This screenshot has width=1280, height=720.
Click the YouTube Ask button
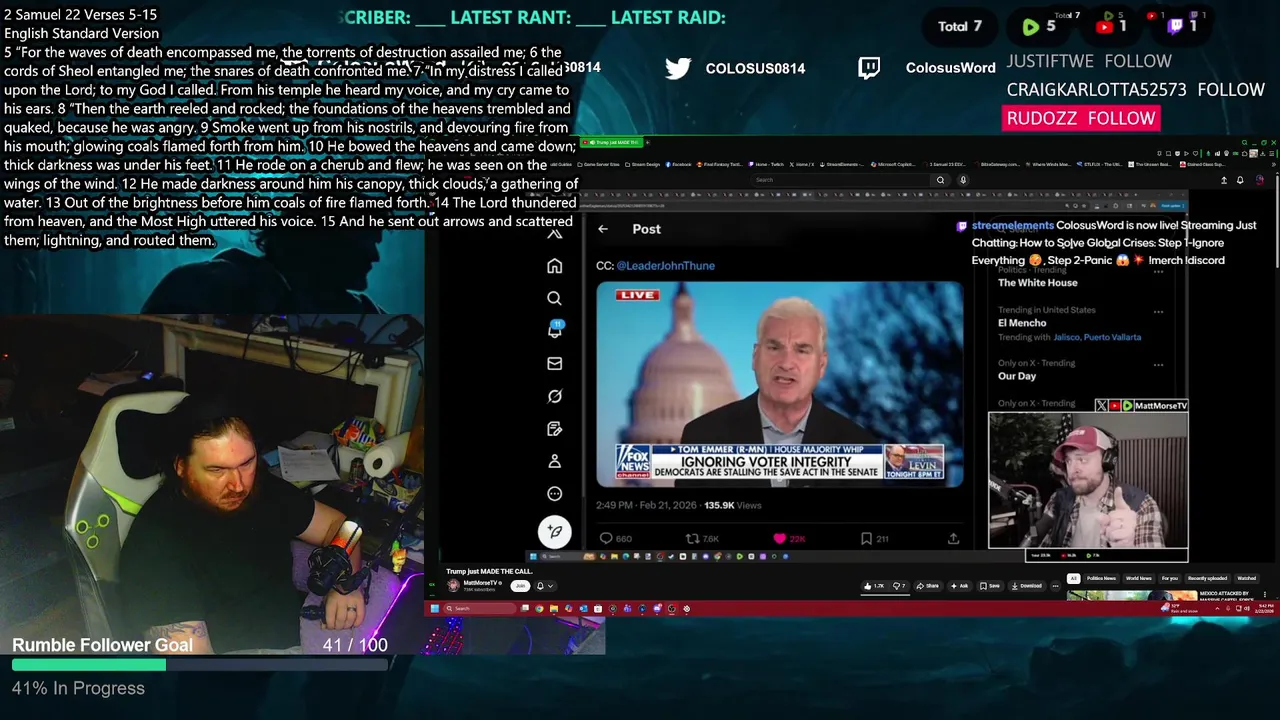coord(959,586)
